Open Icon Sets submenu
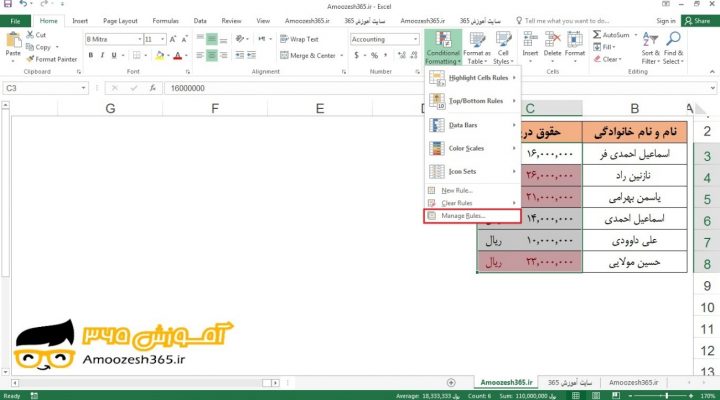720x400 pixels. pyautogui.click(x=473, y=171)
